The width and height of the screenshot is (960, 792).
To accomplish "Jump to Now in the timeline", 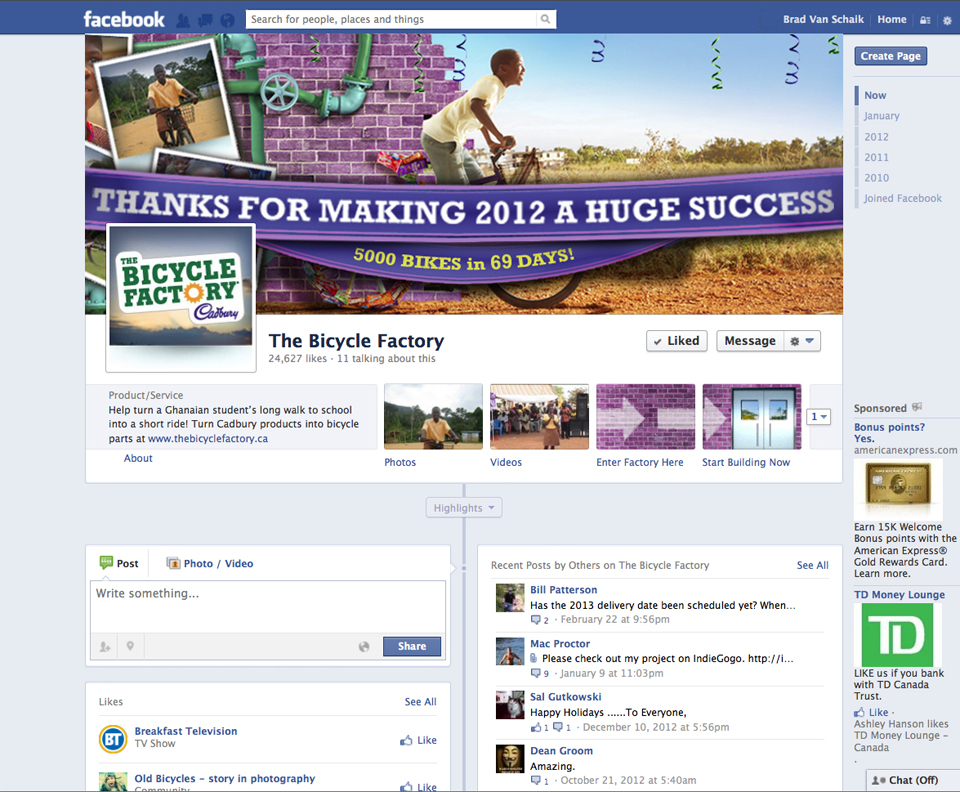I will pos(875,95).
